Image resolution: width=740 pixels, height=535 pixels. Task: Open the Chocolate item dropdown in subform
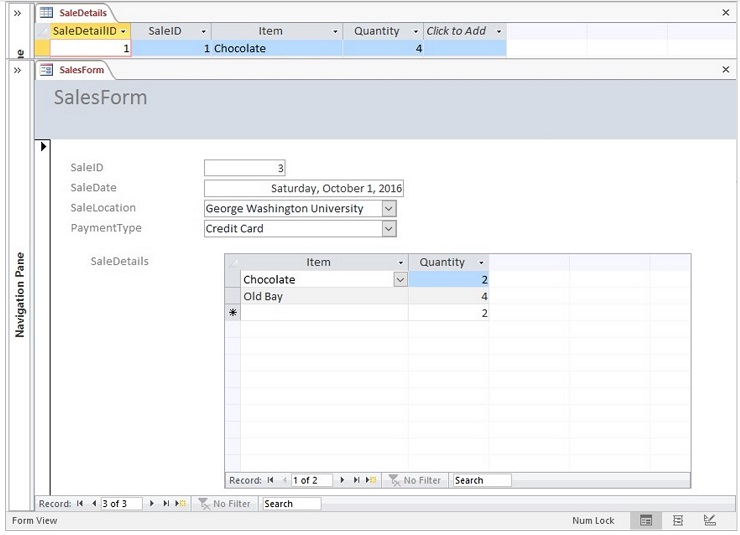pos(400,280)
